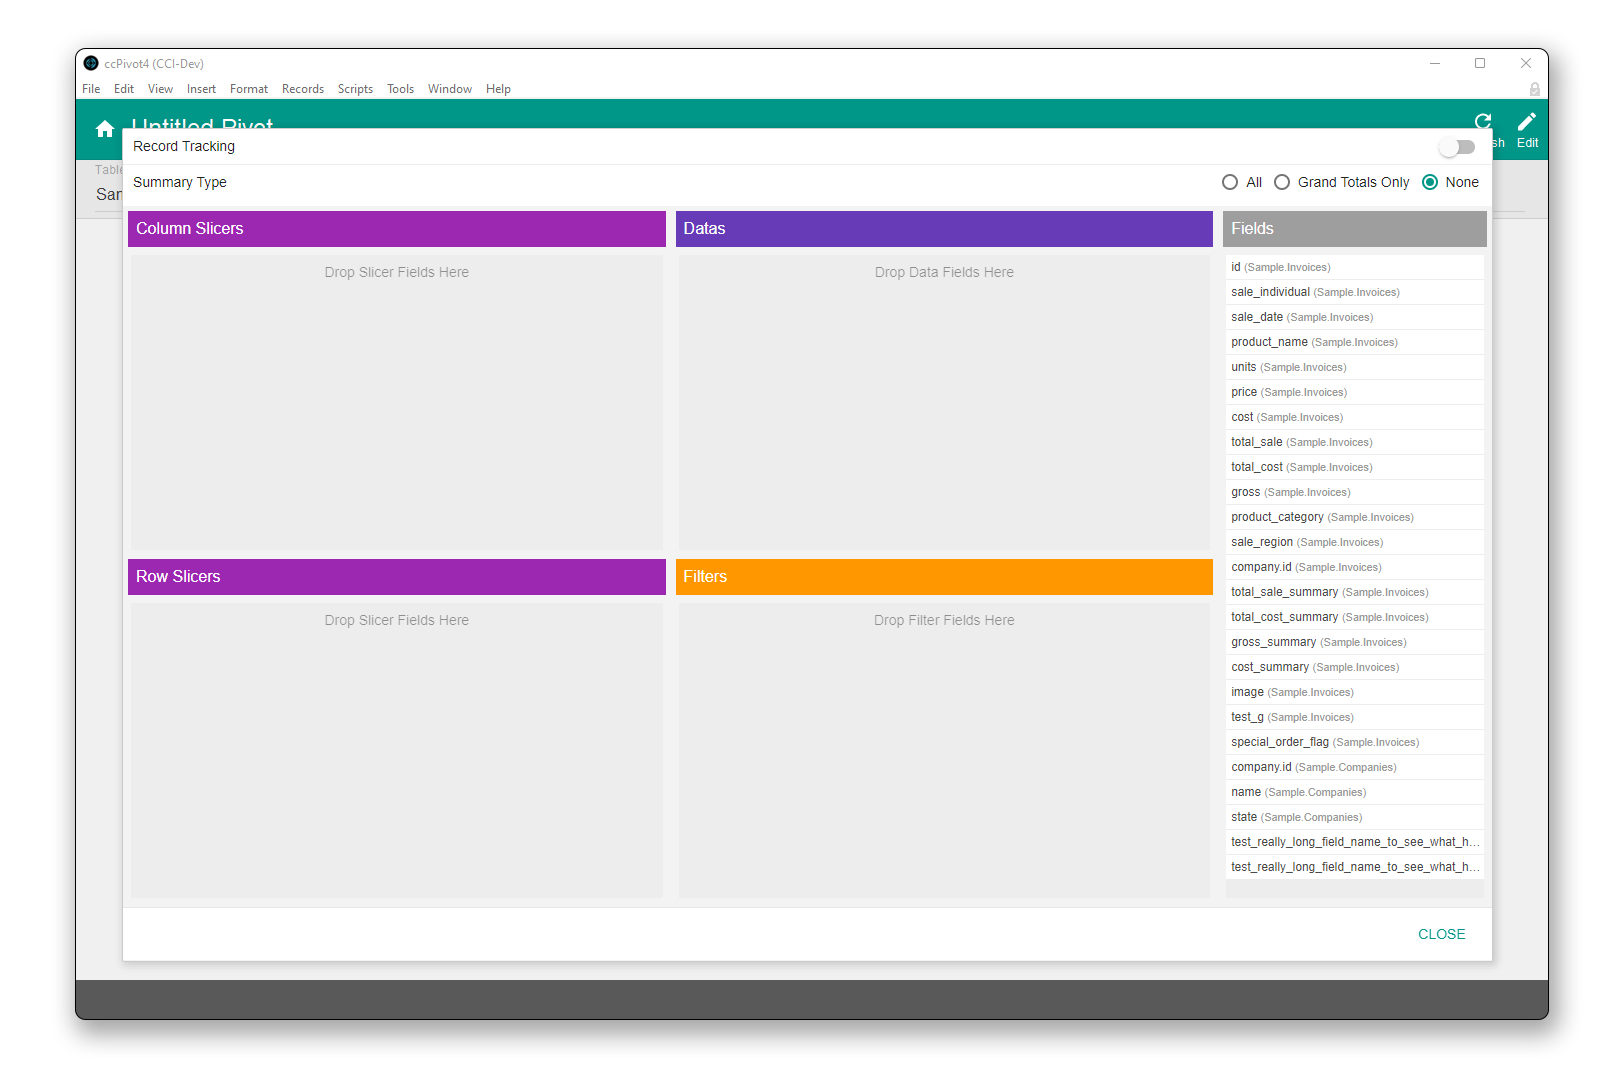Click the Datas section header
The width and height of the screenshot is (1624, 1070).
[x=944, y=229]
